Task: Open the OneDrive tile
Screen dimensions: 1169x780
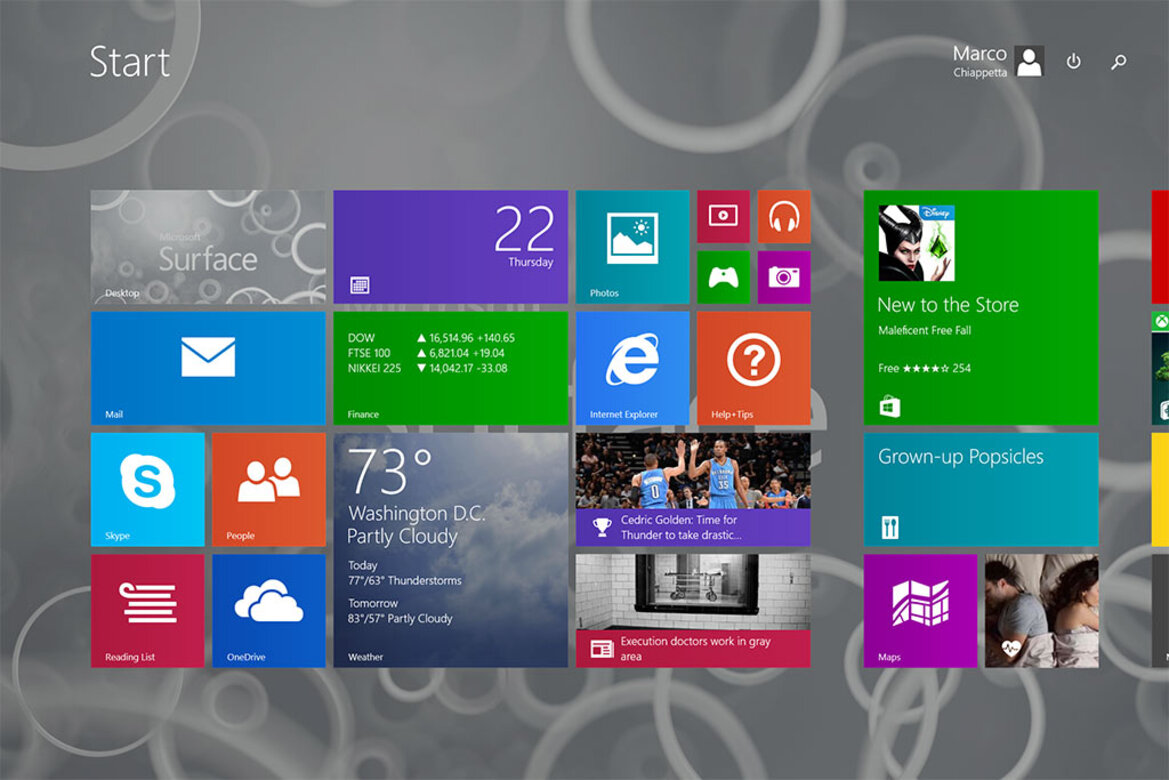Action: point(268,611)
